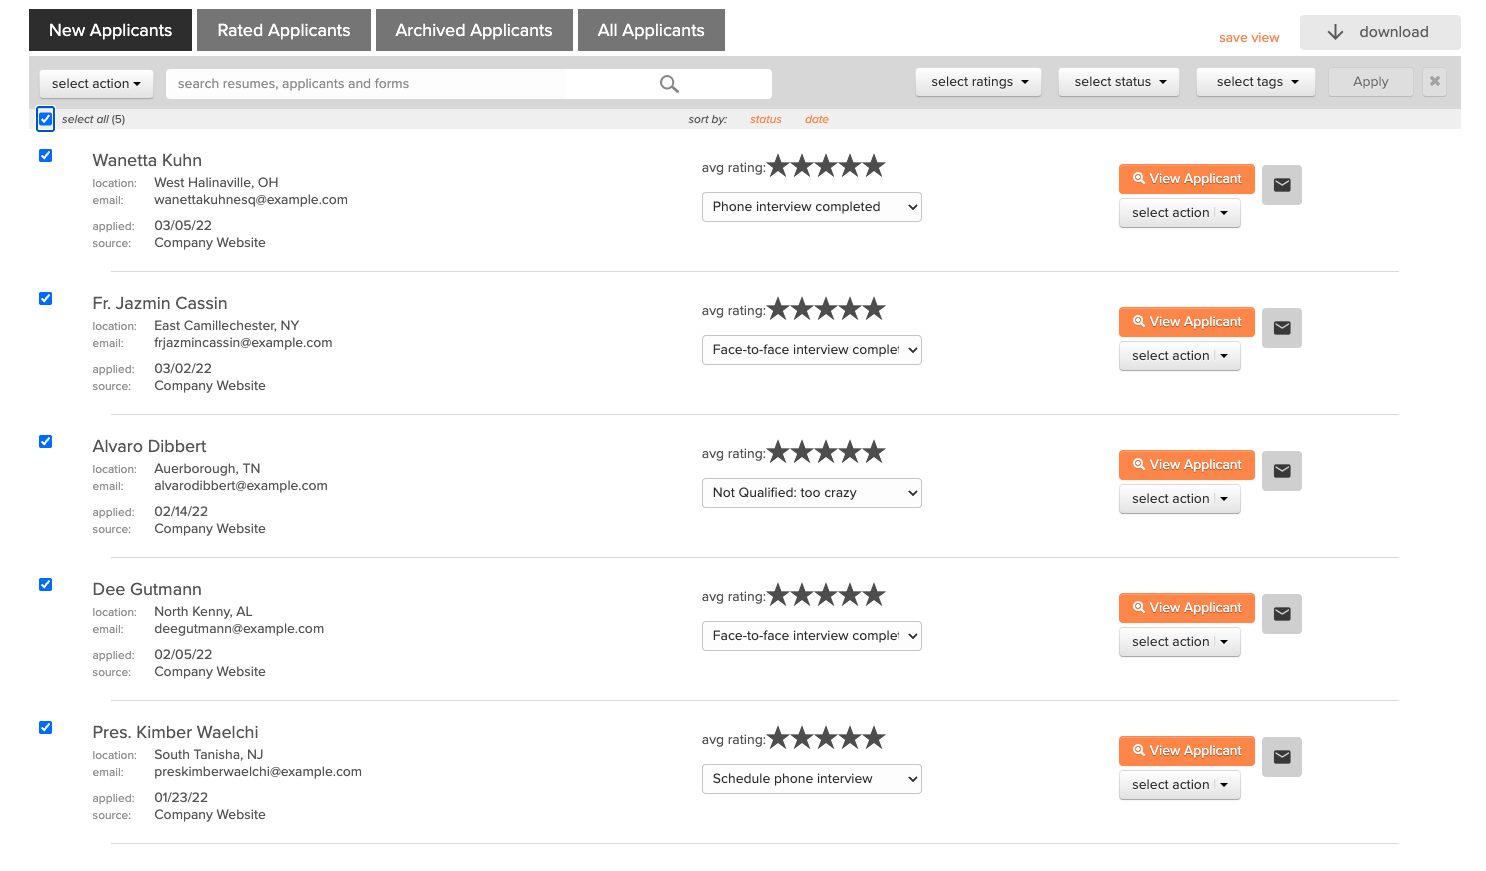
Task: Open the bulk select action dropdown
Action: (96, 84)
